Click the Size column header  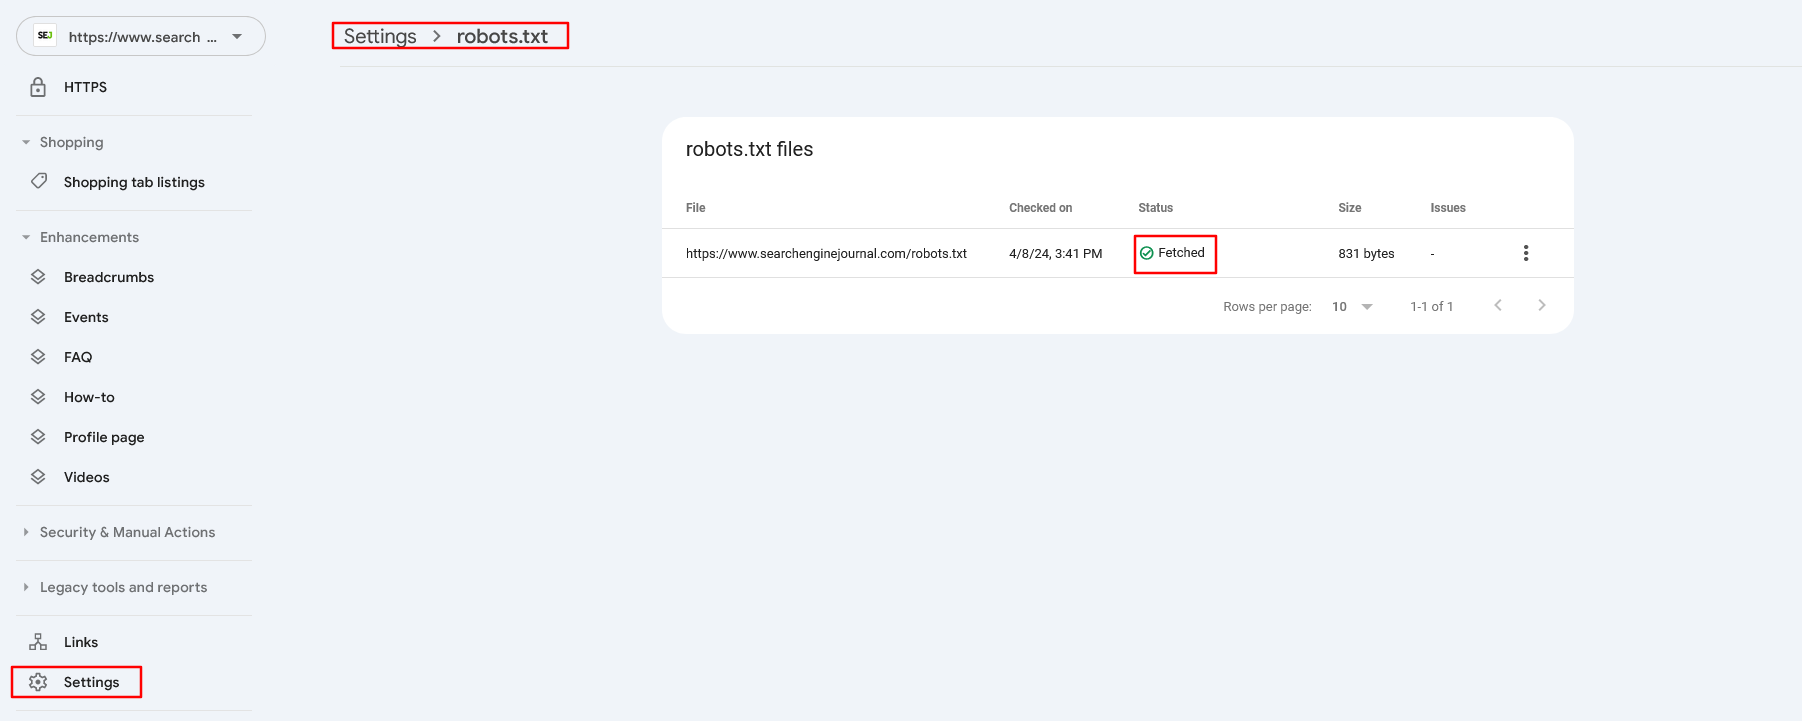(x=1350, y=208)
